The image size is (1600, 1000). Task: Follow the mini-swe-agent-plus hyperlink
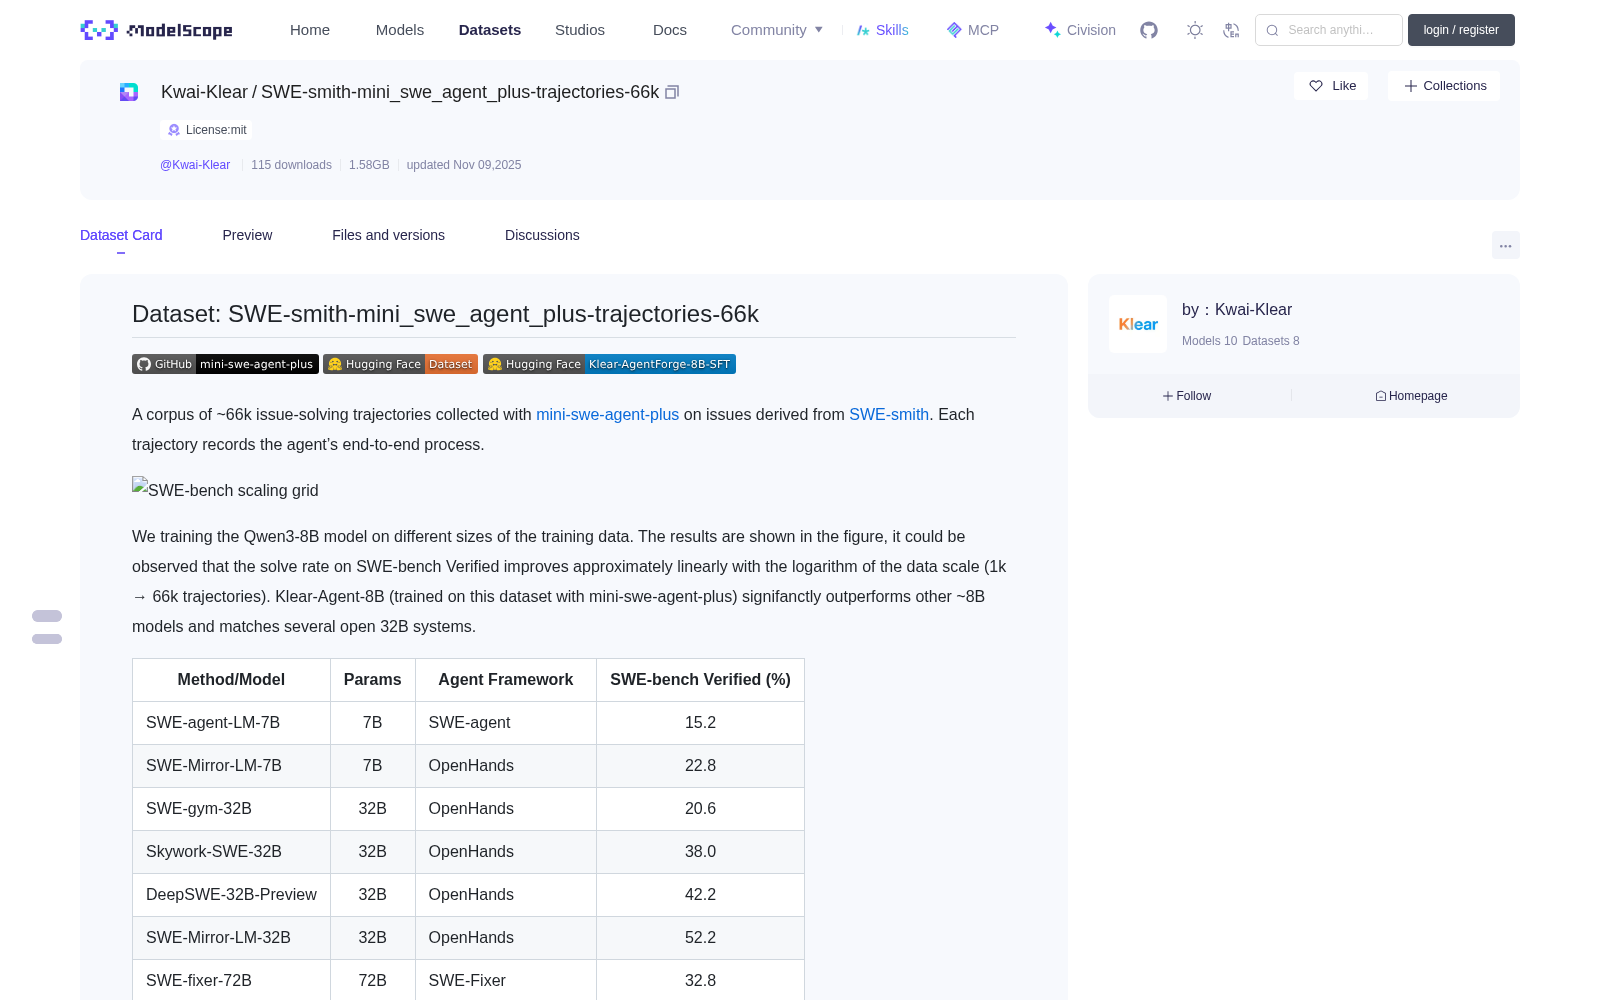(607, 414)
